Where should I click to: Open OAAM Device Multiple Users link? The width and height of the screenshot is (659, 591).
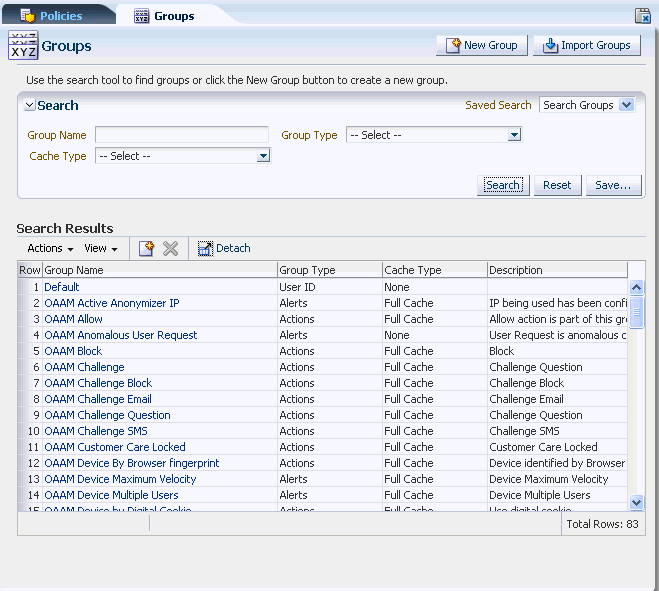coord(111,495)
